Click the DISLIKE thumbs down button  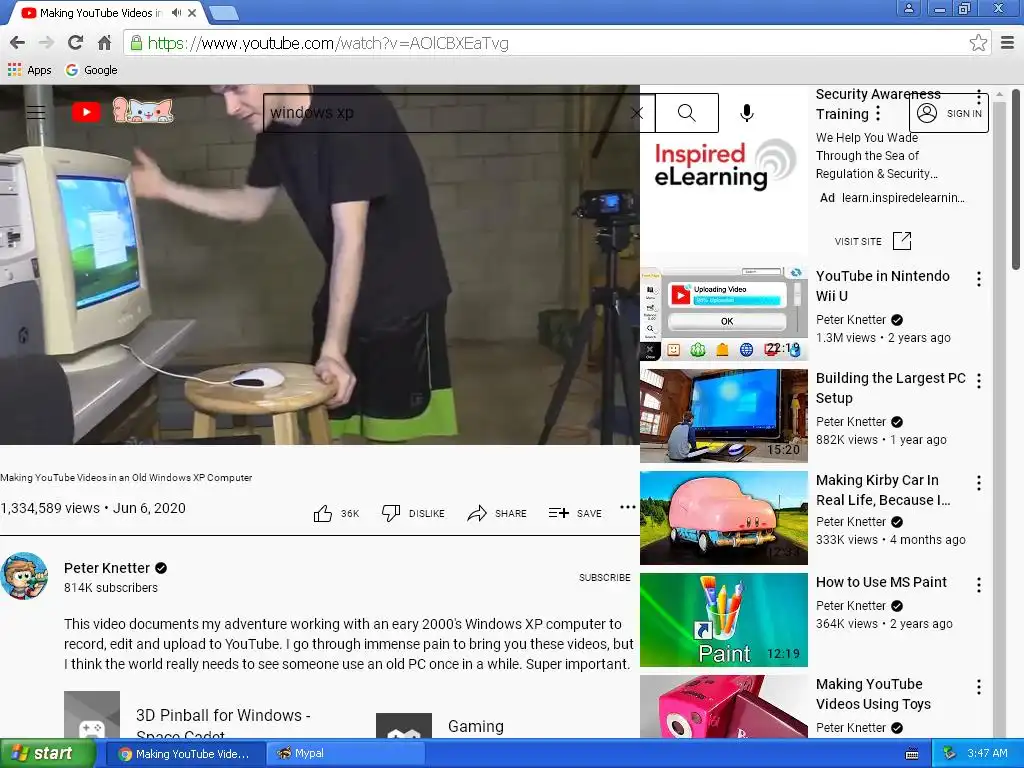[x=413, y=513]
